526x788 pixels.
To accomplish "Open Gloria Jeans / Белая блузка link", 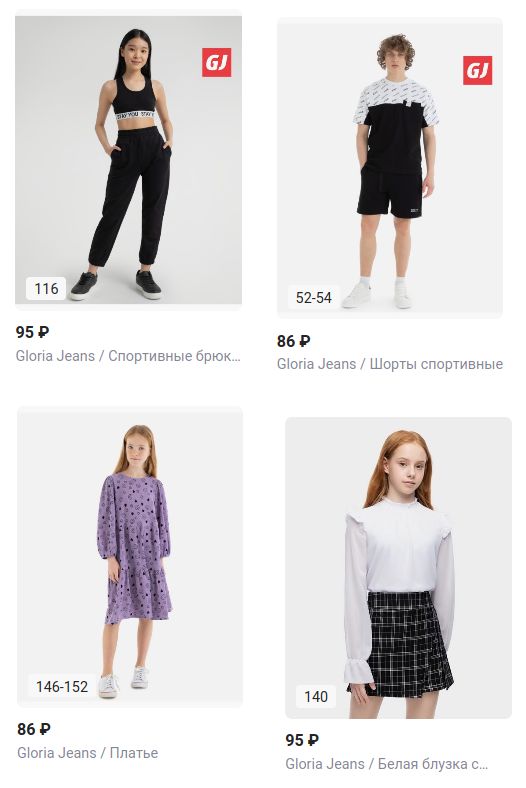I will (x=386, y=764).
